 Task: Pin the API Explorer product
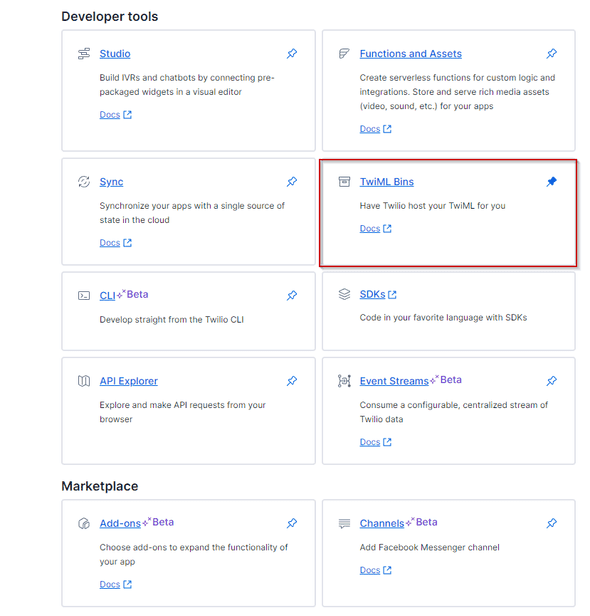pos(291,381)
